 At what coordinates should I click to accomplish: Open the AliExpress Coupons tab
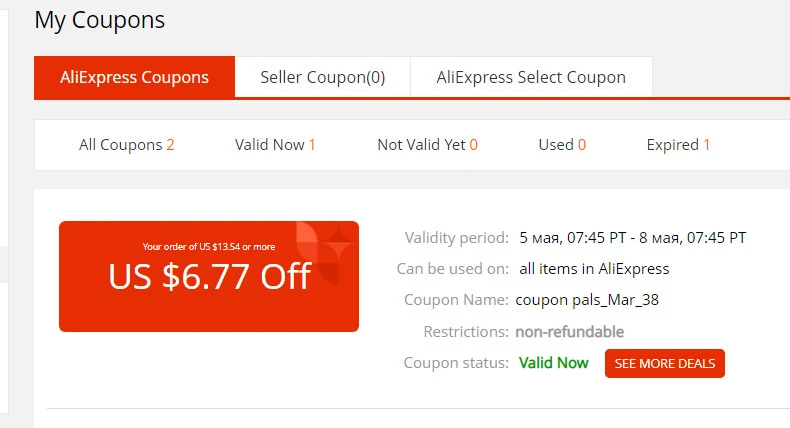tap(135, 77)
